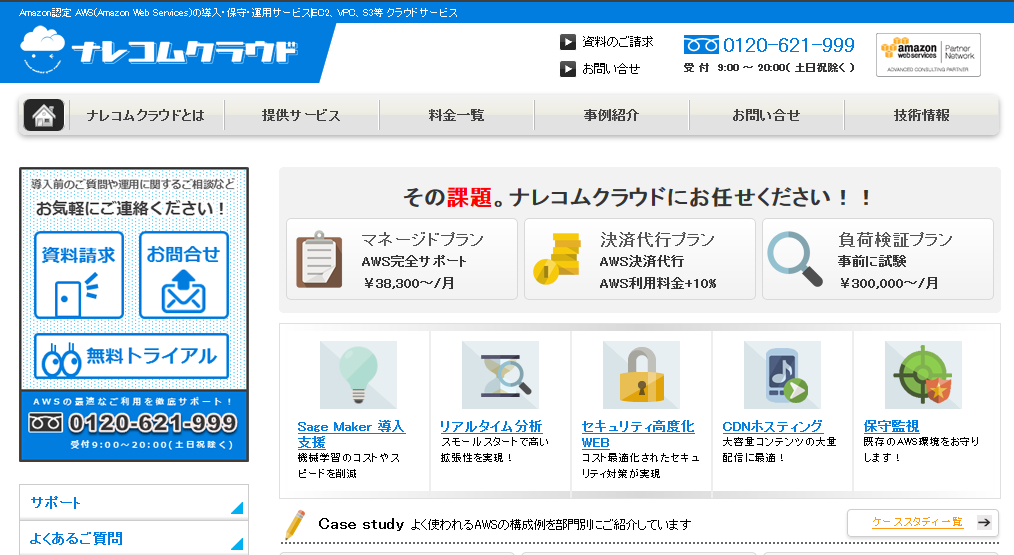Screen dimensions: 1014x555
Task: Click 資料のご請求 link in header
Action: point(618,42)
